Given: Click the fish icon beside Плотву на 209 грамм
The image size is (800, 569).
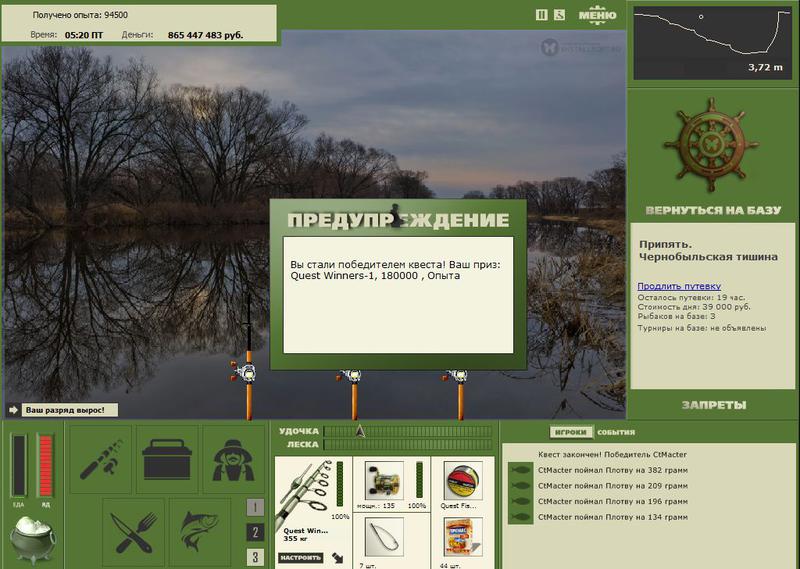Looking at the screenshot, I should point(520,486).
